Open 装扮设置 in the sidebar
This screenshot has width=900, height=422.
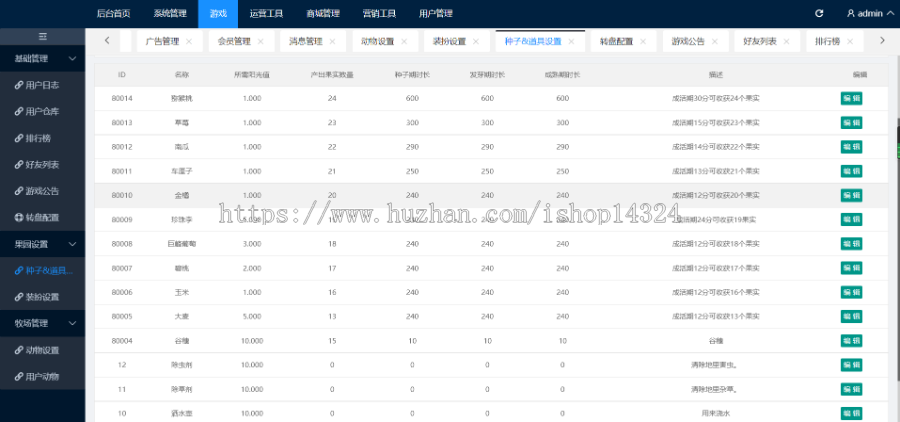pos(42,297)
